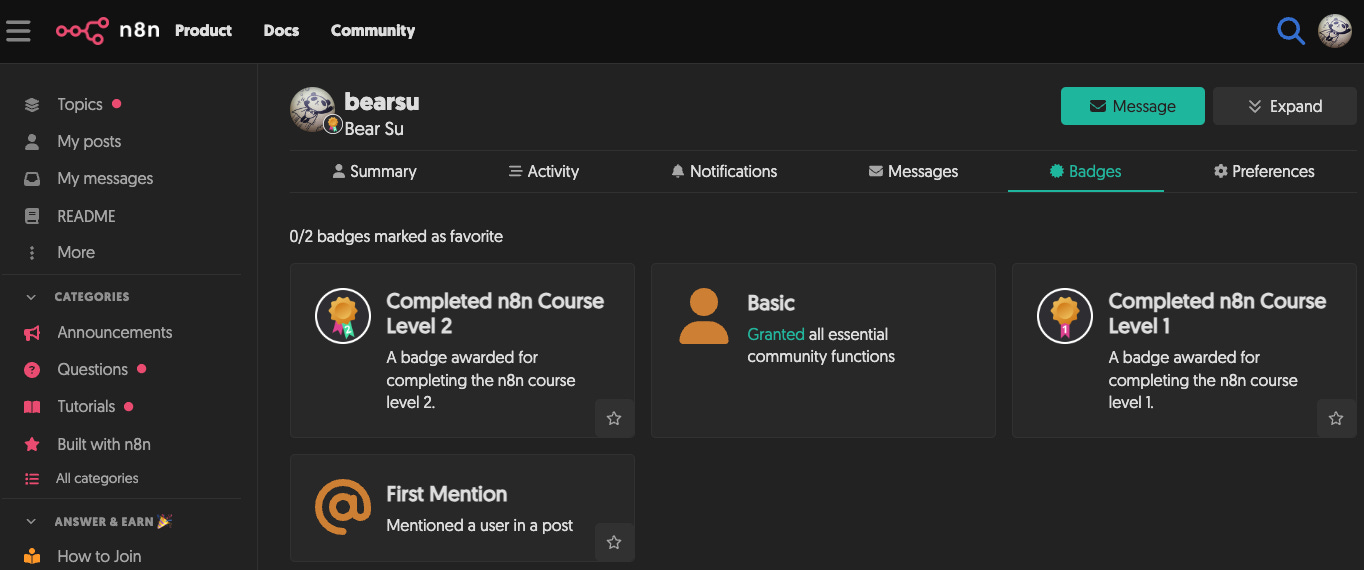Send a message with Message button

(1133, 106)
